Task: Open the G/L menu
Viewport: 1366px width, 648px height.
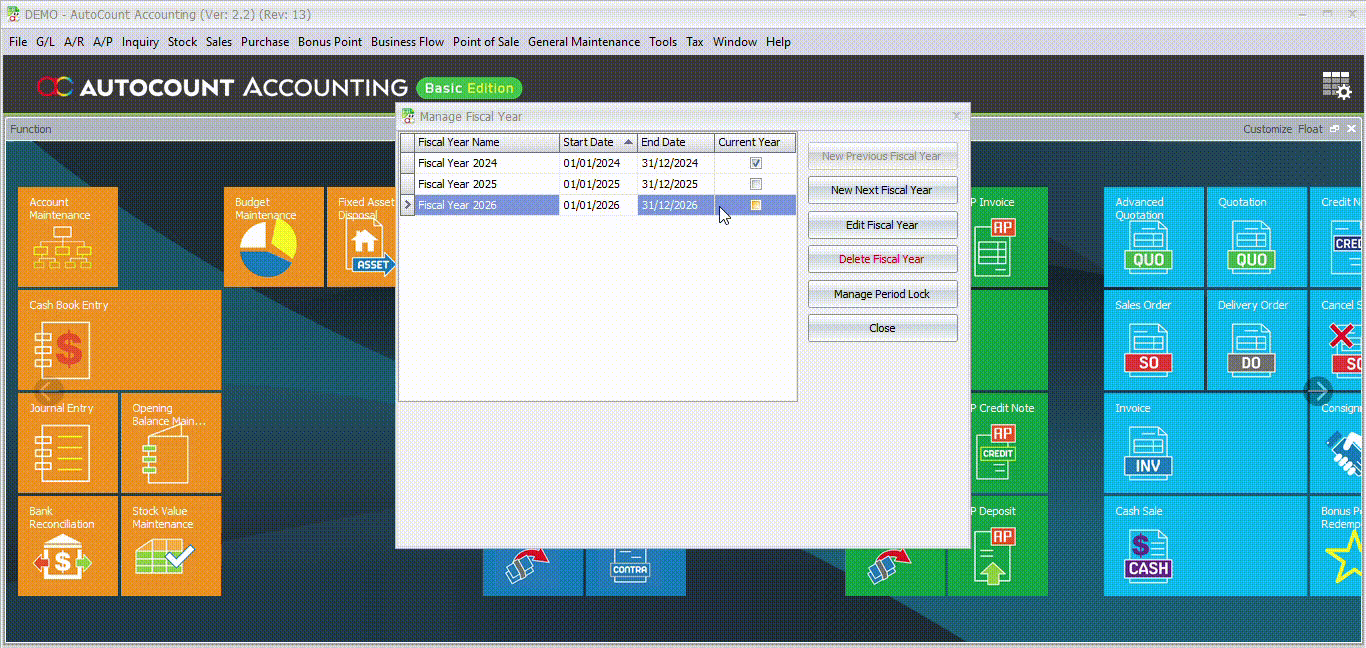Action: tap(45, 42)
